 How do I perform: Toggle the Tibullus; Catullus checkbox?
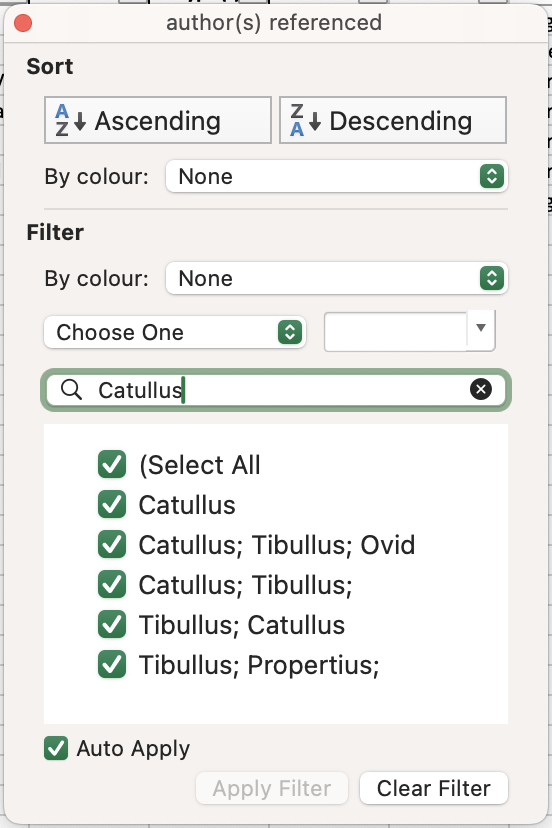[112, 625]
